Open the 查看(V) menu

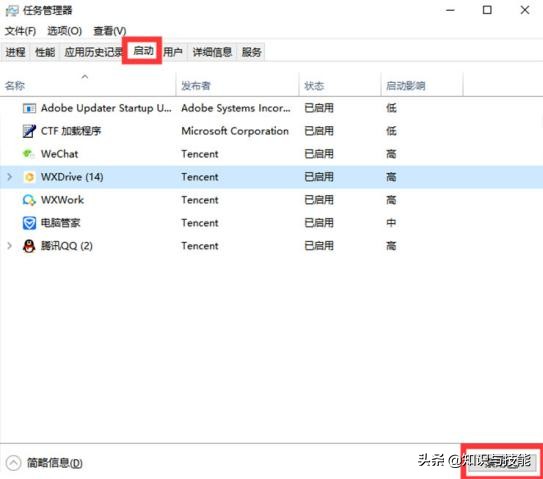pyautogui.click(x=110, y=31)
